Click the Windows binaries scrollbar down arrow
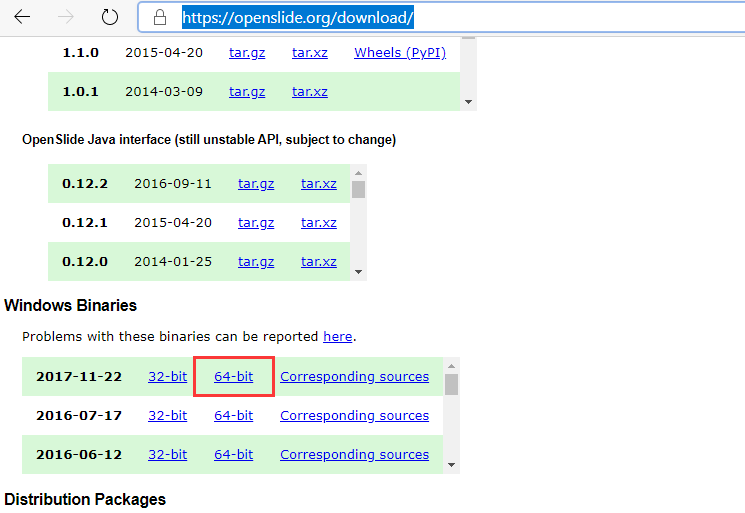The height and width of the screenshot is (513, 745). (451, 465)
